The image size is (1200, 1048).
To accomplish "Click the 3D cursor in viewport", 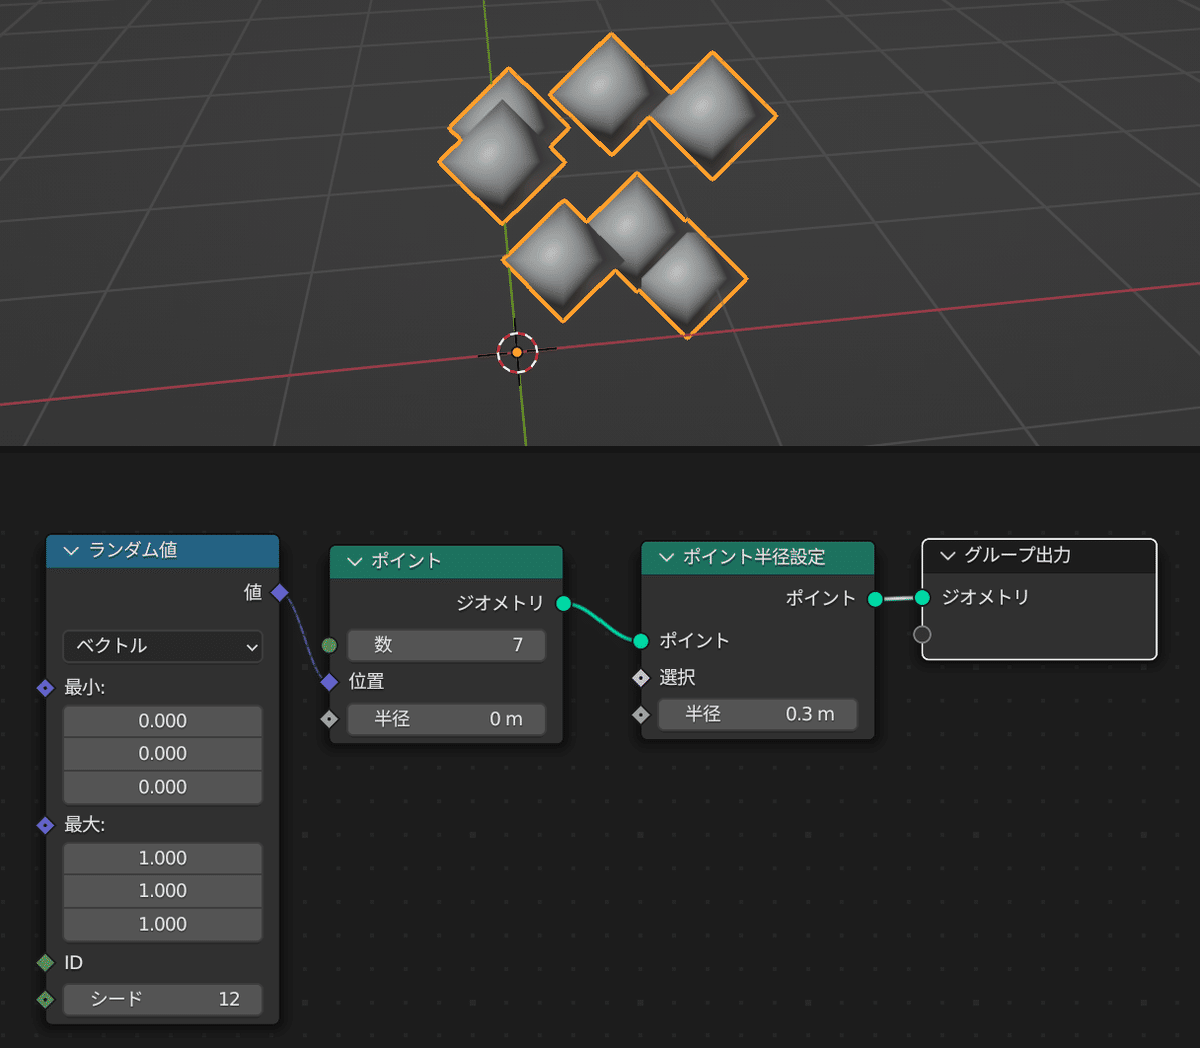I will [x=517, y=352].
